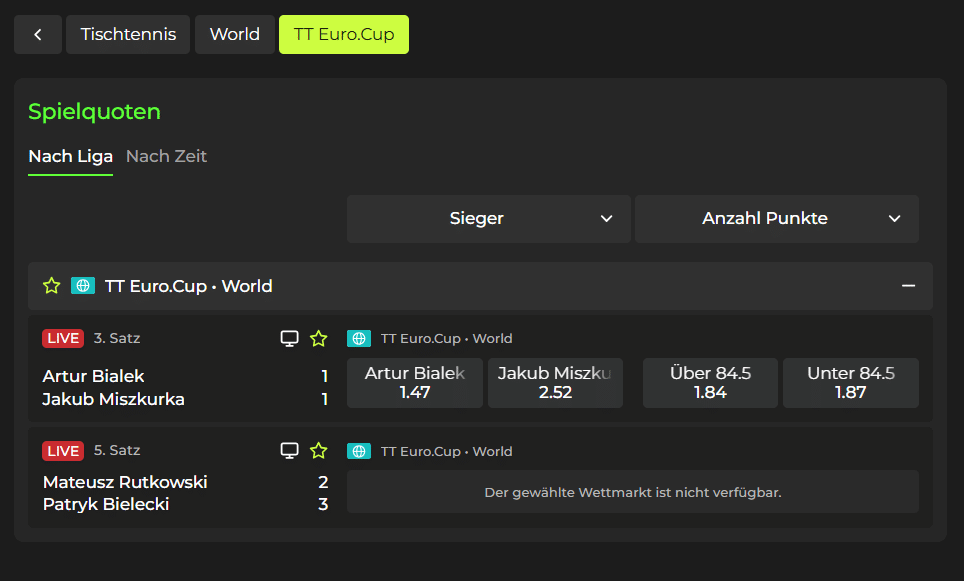Open the Patryk Bielecki player name

106,504
